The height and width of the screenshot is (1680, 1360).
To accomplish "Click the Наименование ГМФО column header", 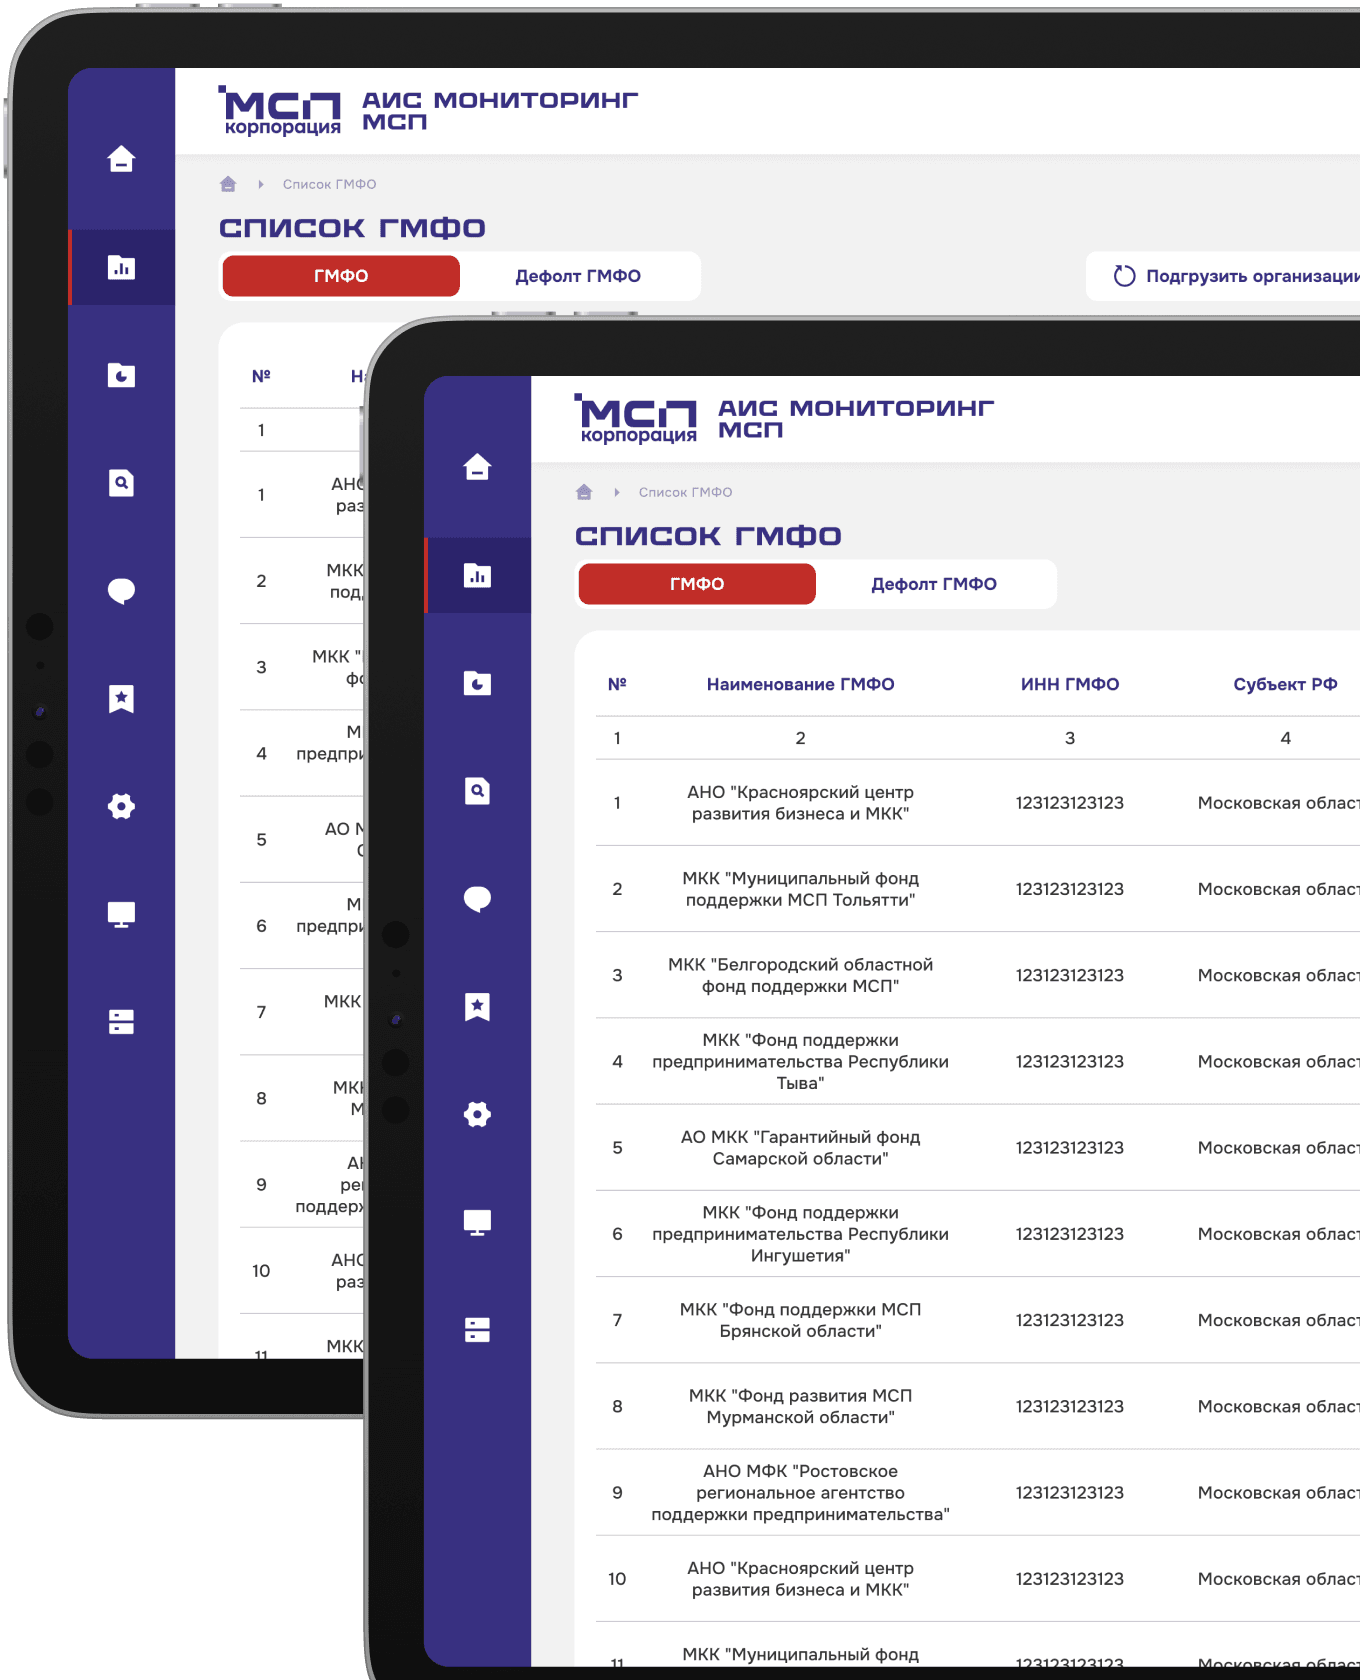I will 800,684.
